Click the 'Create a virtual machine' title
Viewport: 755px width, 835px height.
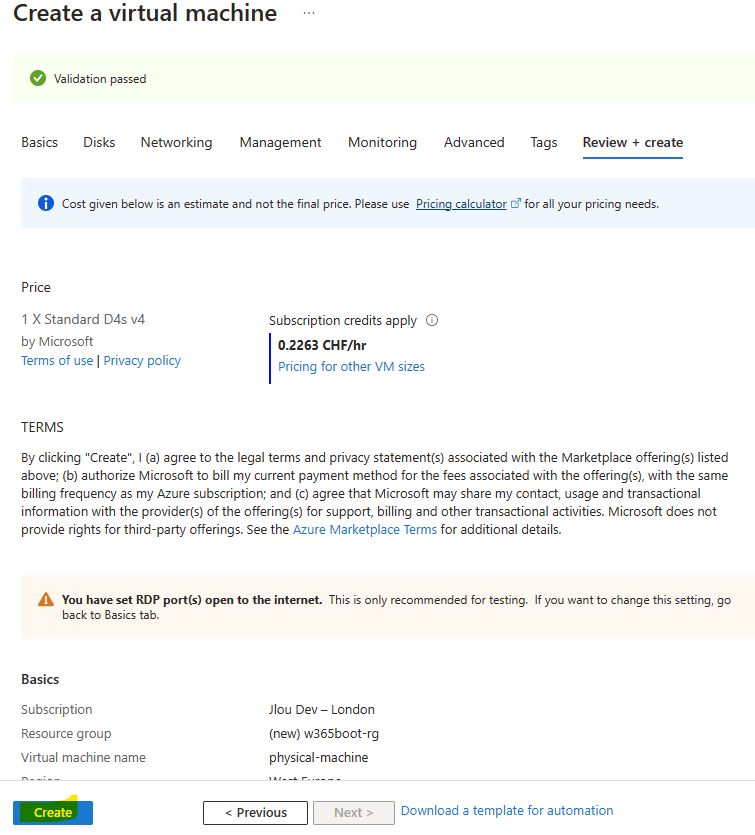point(145,13)
